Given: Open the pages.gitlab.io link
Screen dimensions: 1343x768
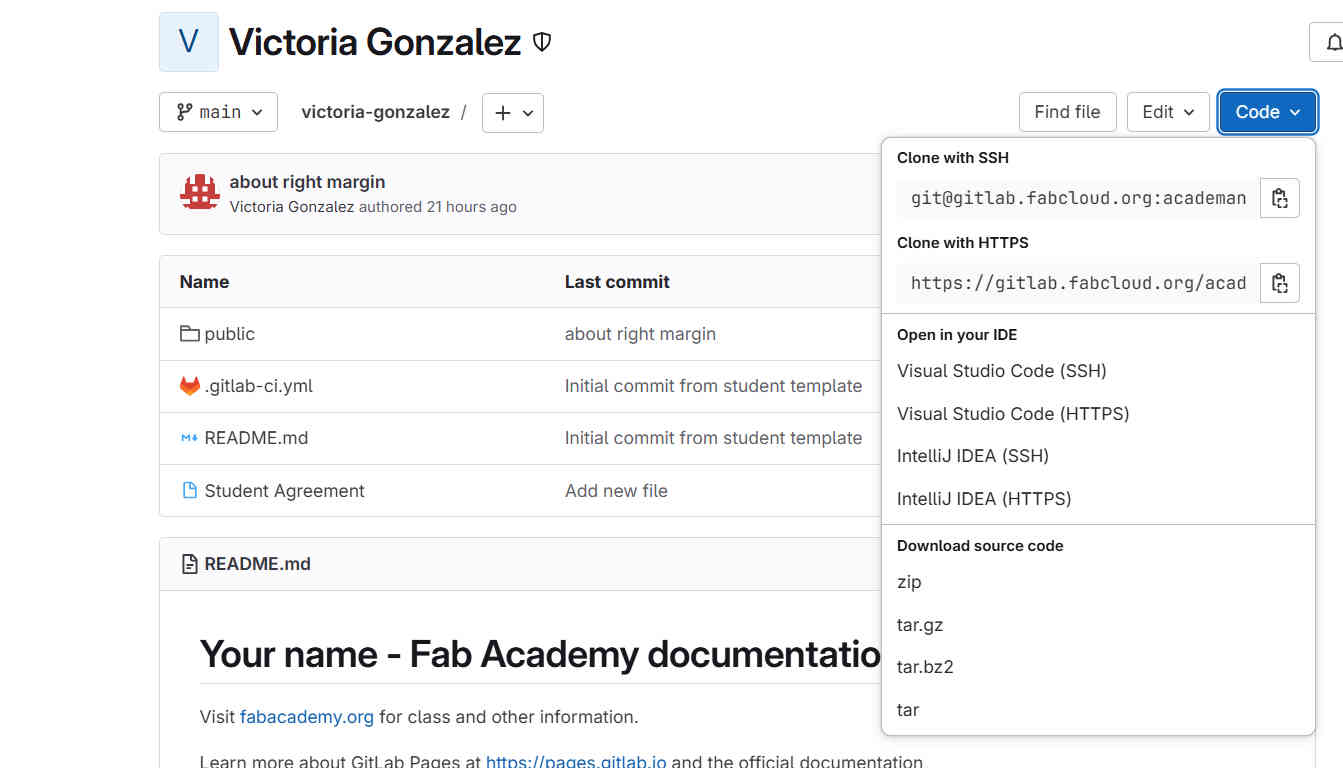Looking at the screenshot, I should pos(576,761).
